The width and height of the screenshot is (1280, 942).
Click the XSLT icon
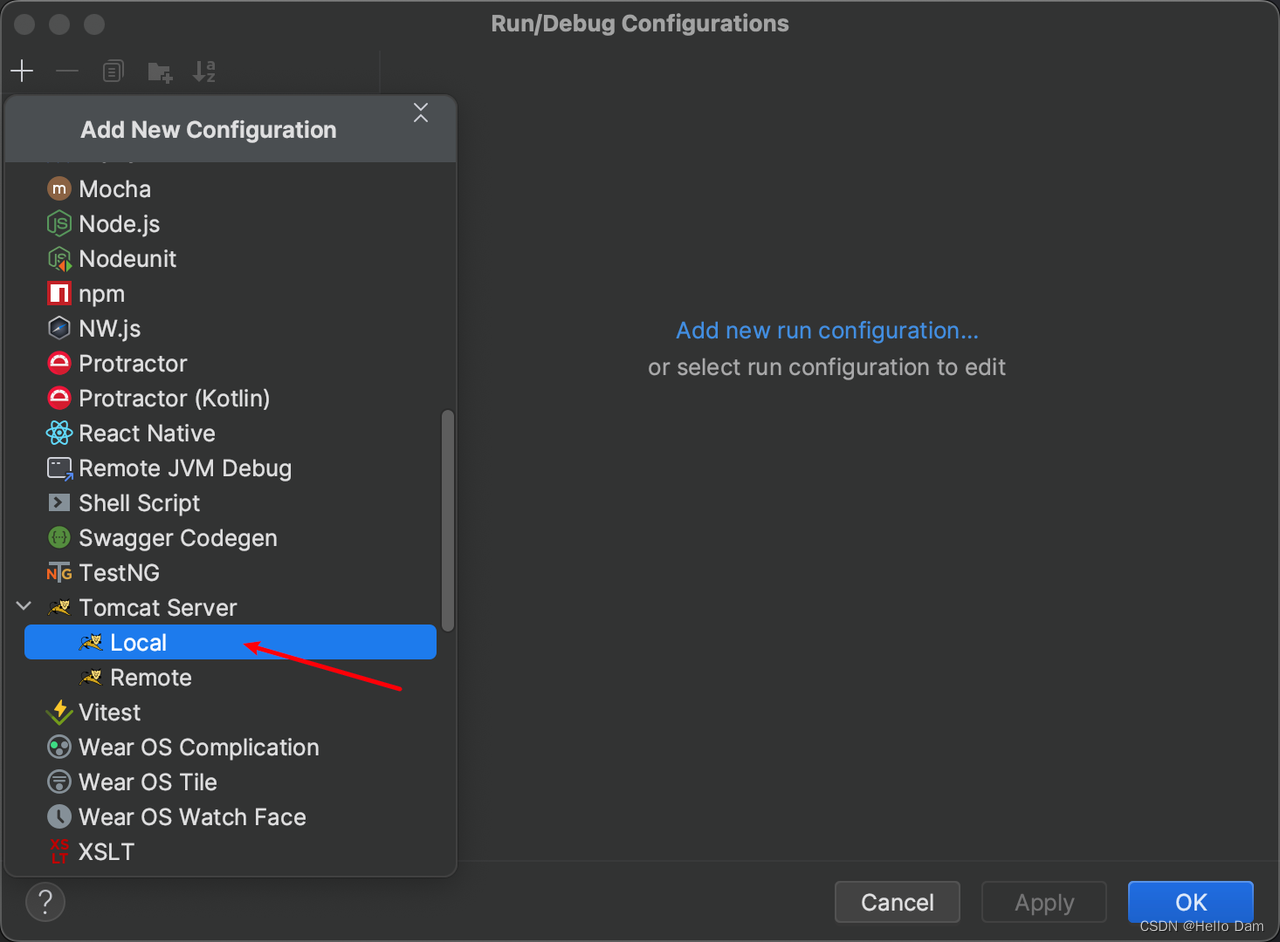pyautogui.click(x=60, y=852)
